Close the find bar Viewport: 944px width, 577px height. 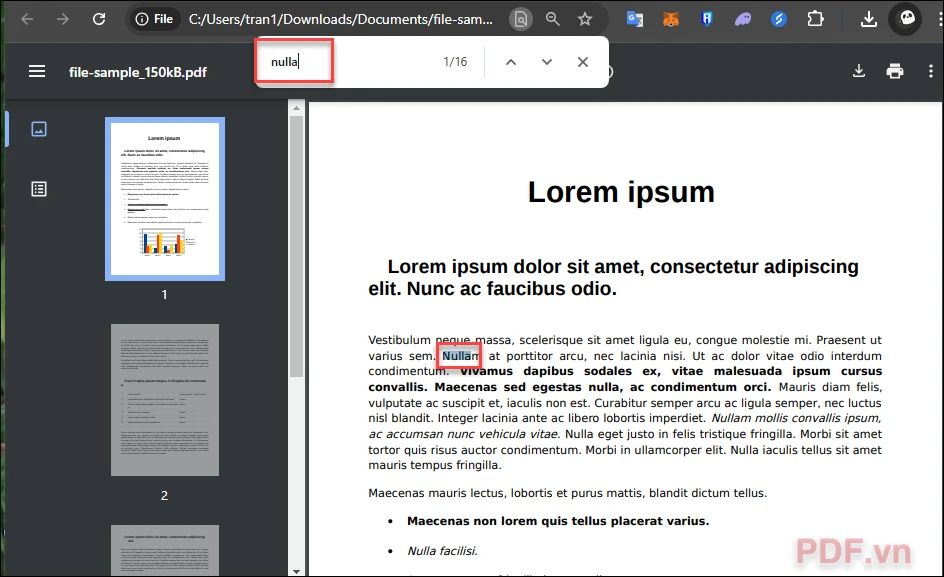tap(583, 61)
